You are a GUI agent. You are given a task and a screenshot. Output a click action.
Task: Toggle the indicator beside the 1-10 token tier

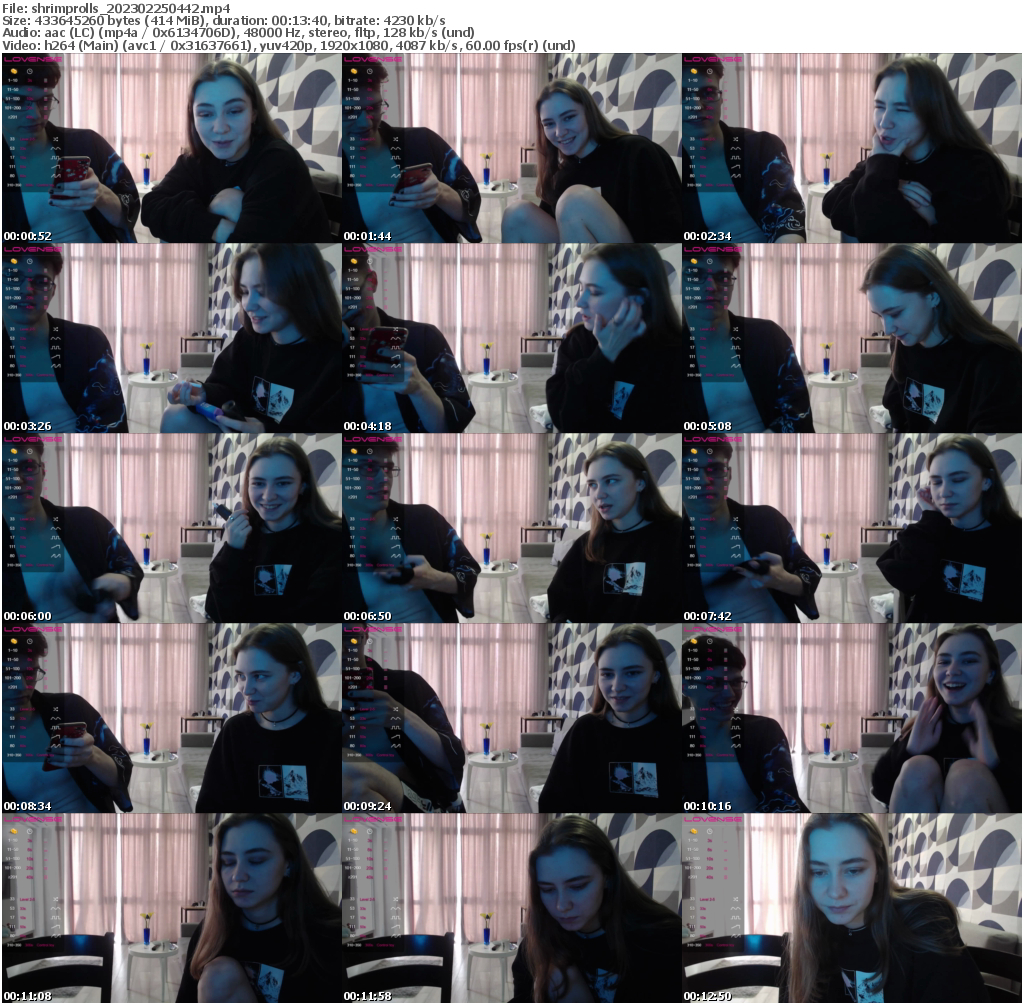(x=45, y=80)
